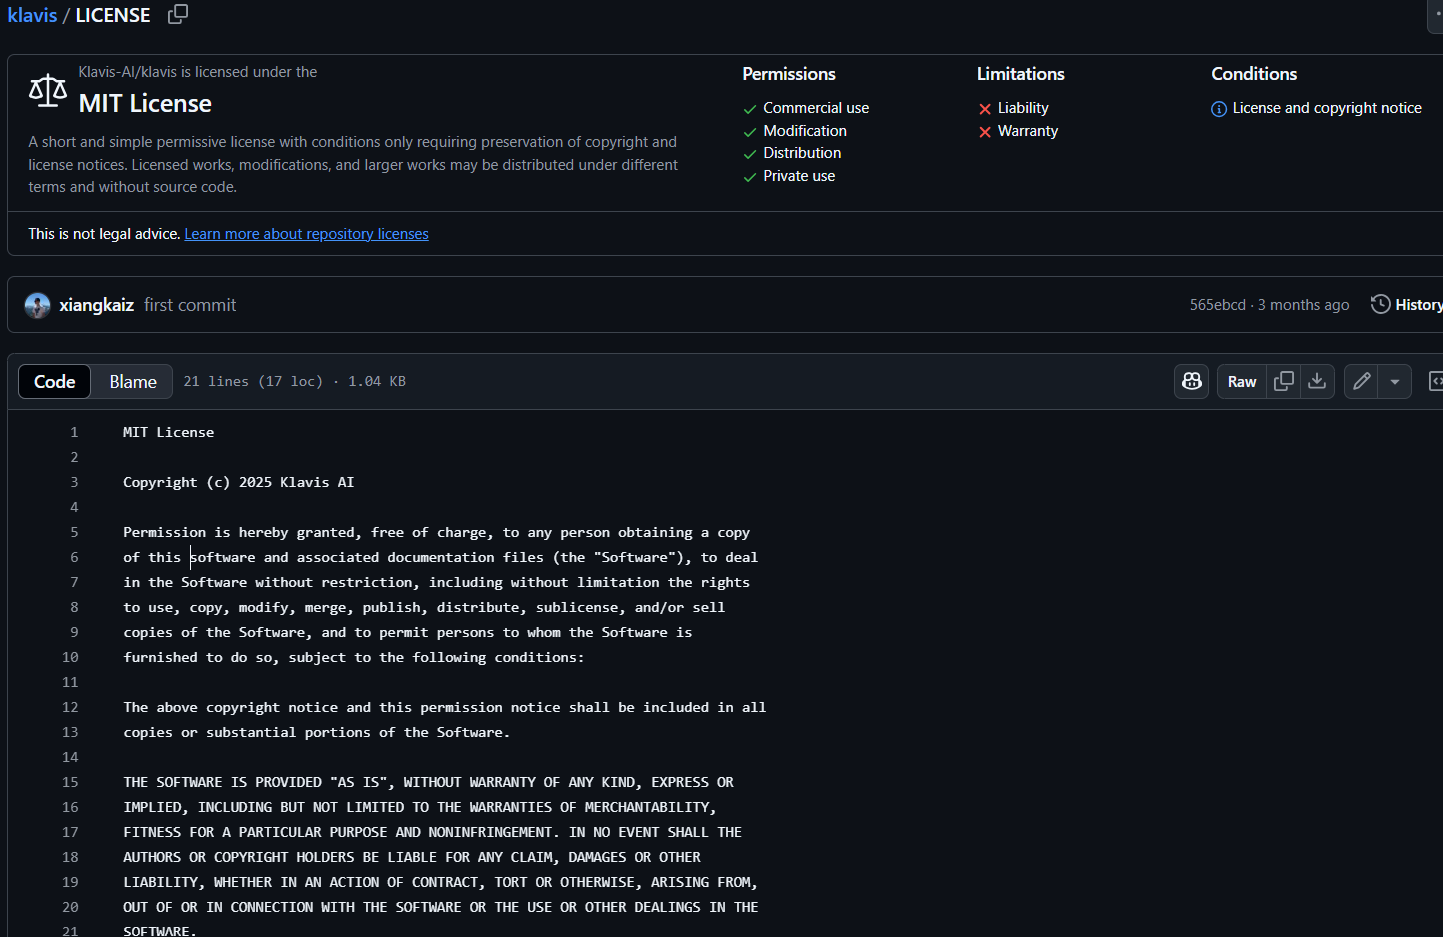Open the klavis repository breadcrumb
The height and width of the screenshot is (937, 1443).
(32, 15)
